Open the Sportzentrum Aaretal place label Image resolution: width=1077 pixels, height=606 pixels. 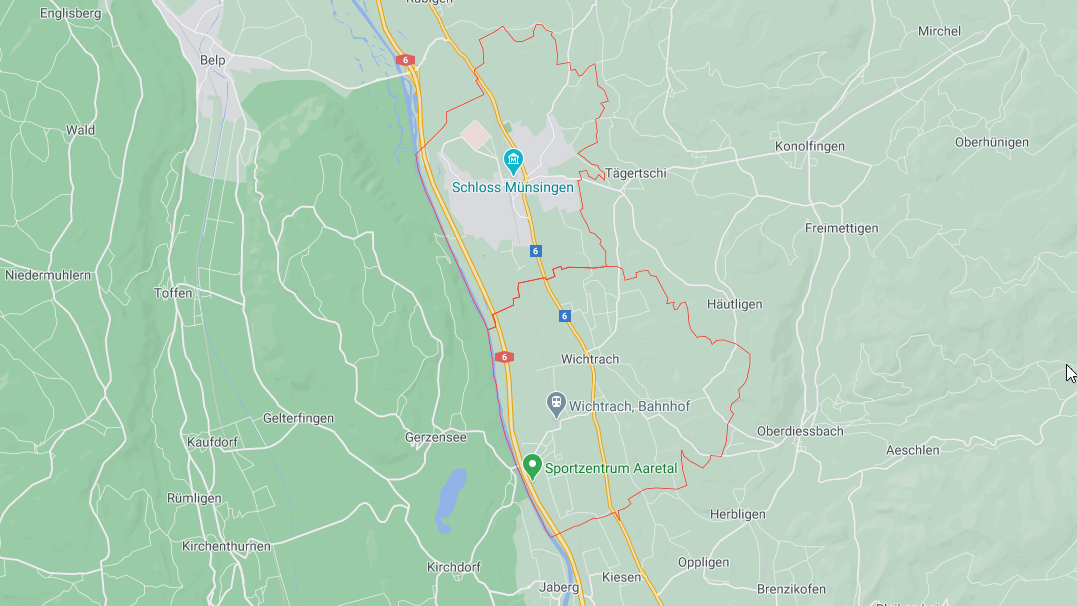(611, 469)
